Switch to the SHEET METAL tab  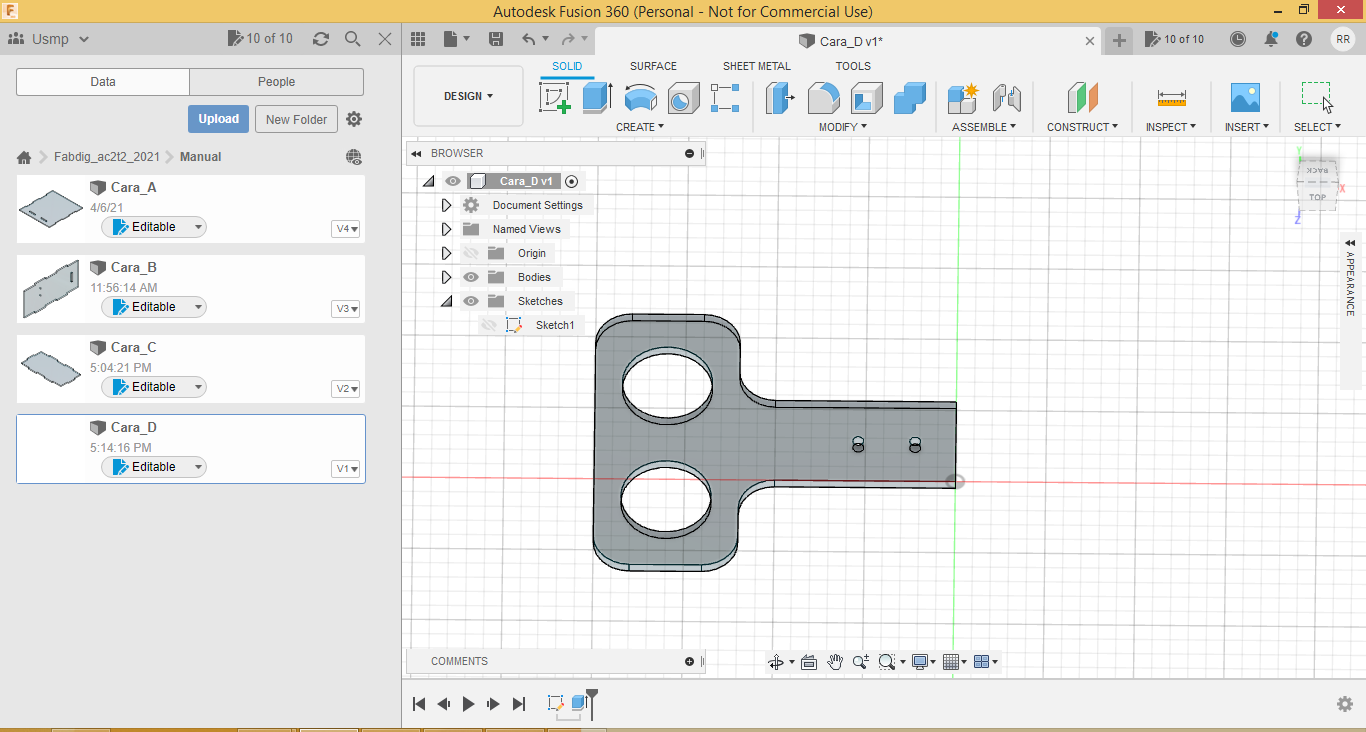coord(756,66)
